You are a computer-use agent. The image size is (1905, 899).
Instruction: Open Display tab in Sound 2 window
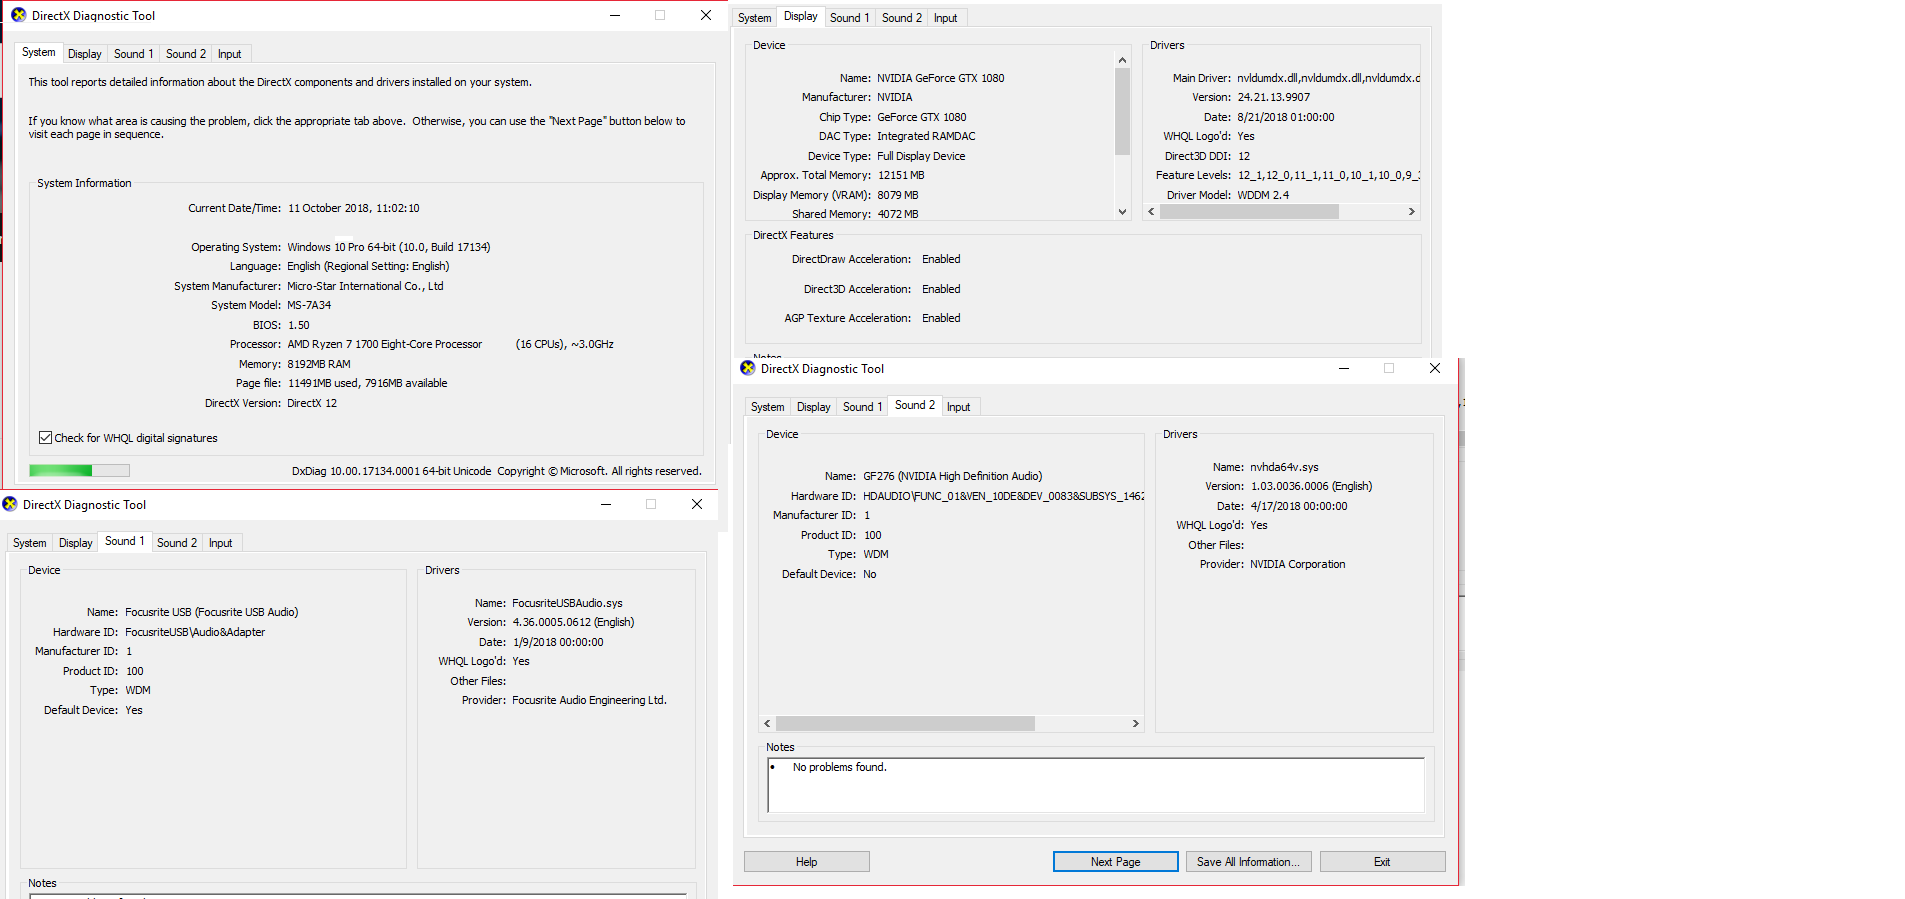(x=814, y=407)
